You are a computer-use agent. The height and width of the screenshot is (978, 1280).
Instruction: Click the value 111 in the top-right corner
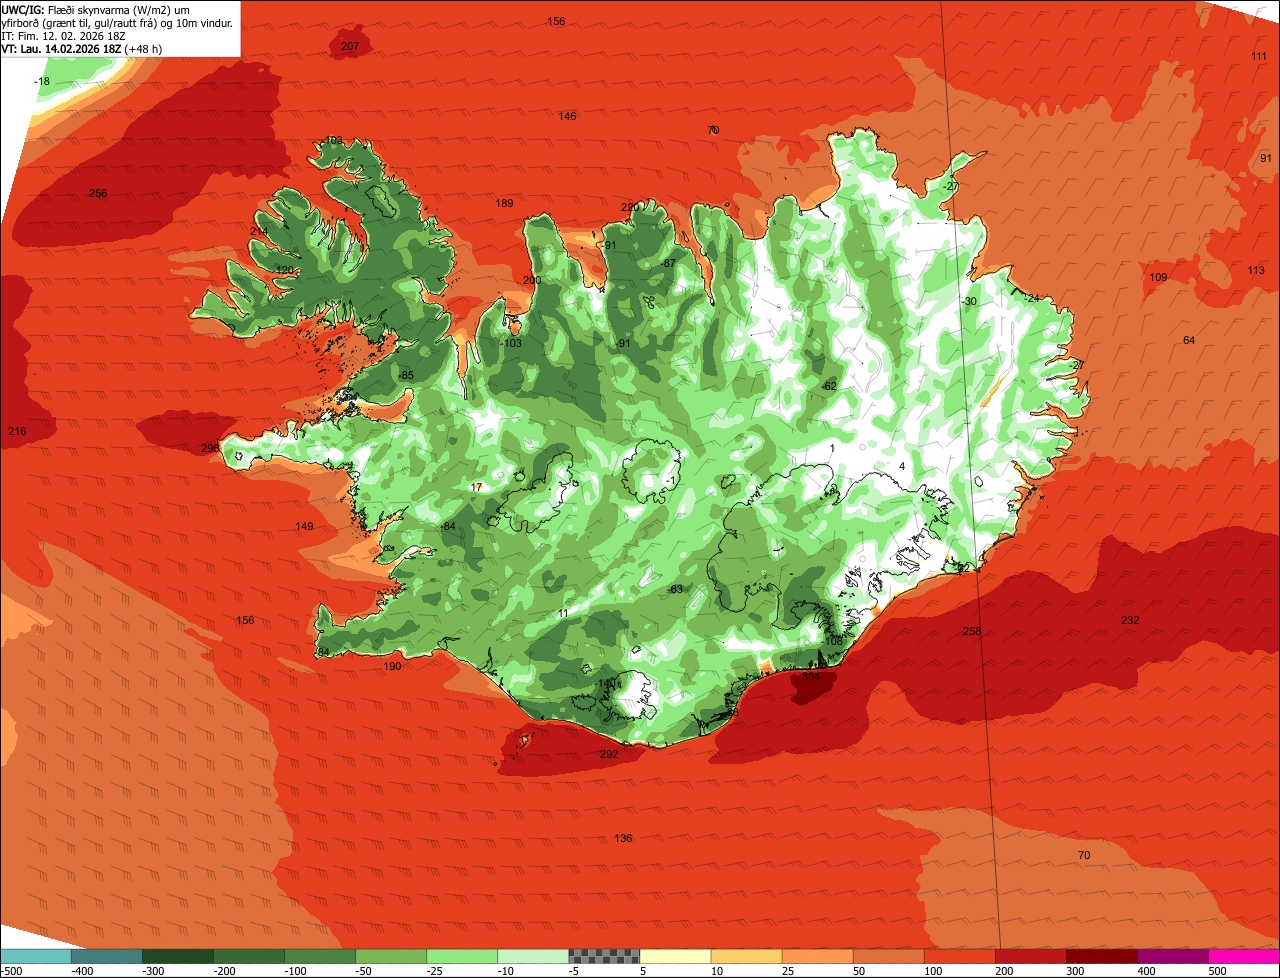(1259, 56)
